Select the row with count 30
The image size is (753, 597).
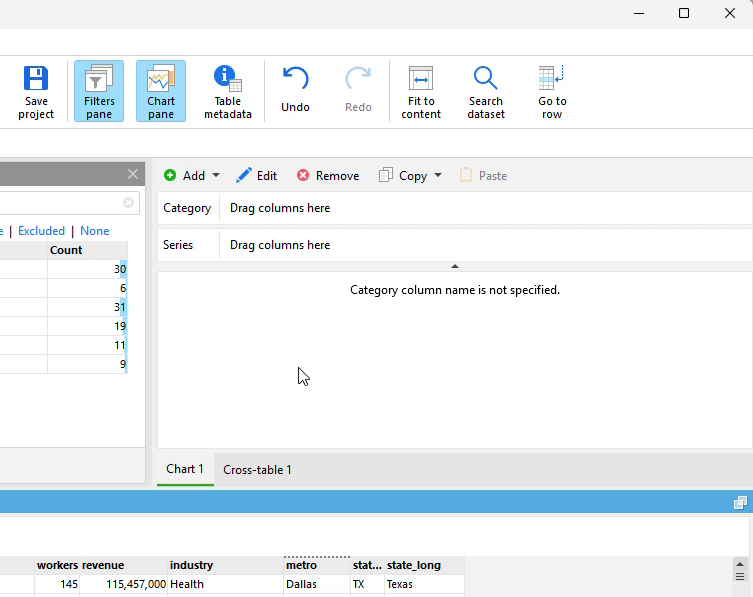click(63, 269)
